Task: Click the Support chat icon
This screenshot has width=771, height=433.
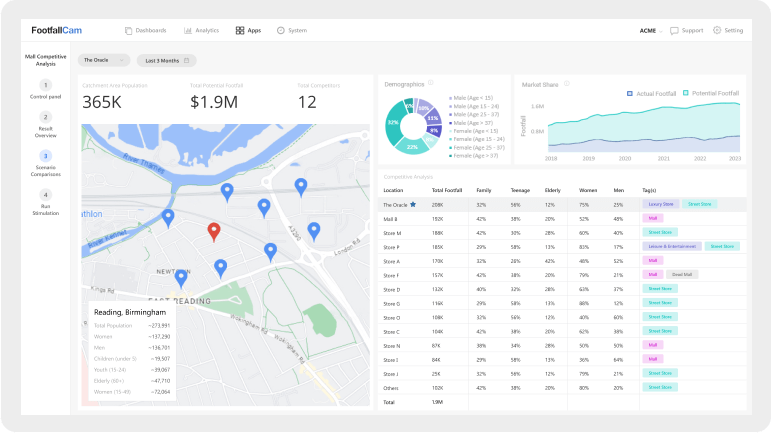Action: point(674,30)
